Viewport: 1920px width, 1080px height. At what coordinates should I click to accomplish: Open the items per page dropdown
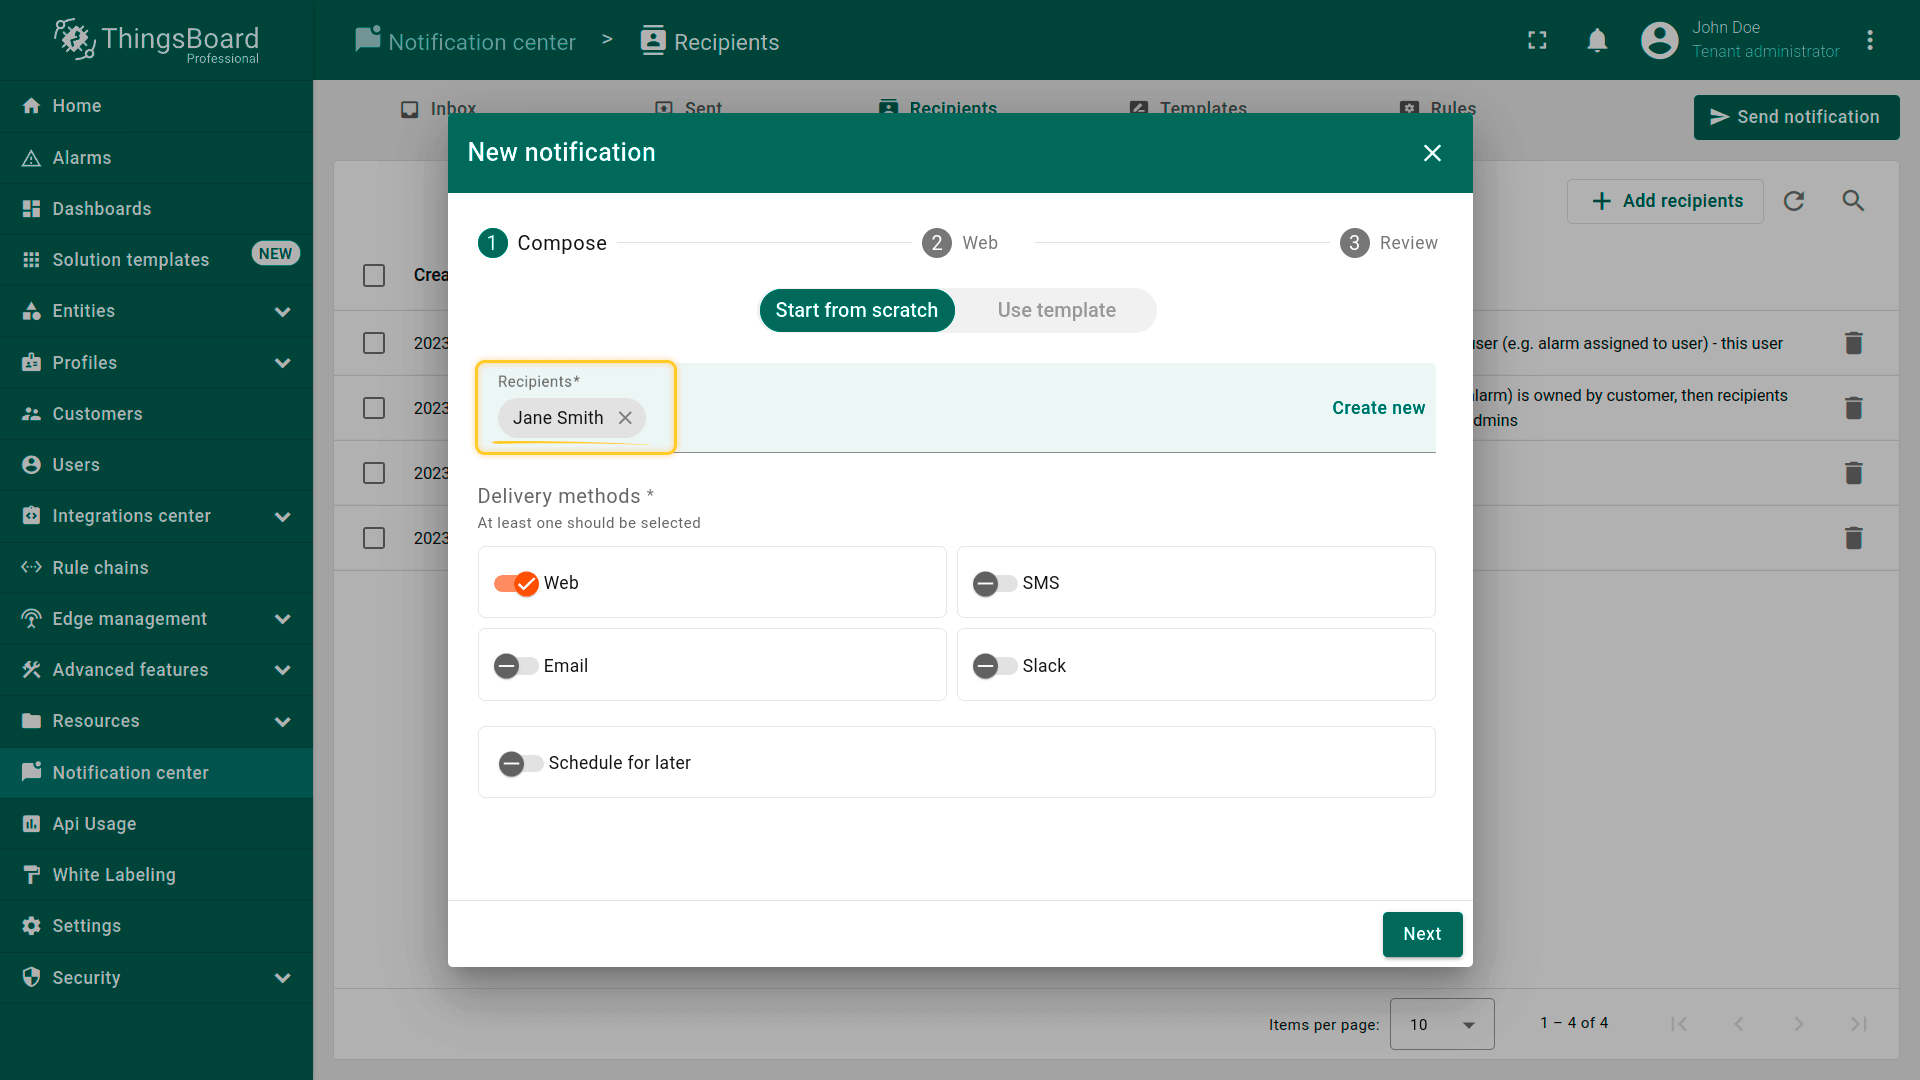(1441, 1024)
